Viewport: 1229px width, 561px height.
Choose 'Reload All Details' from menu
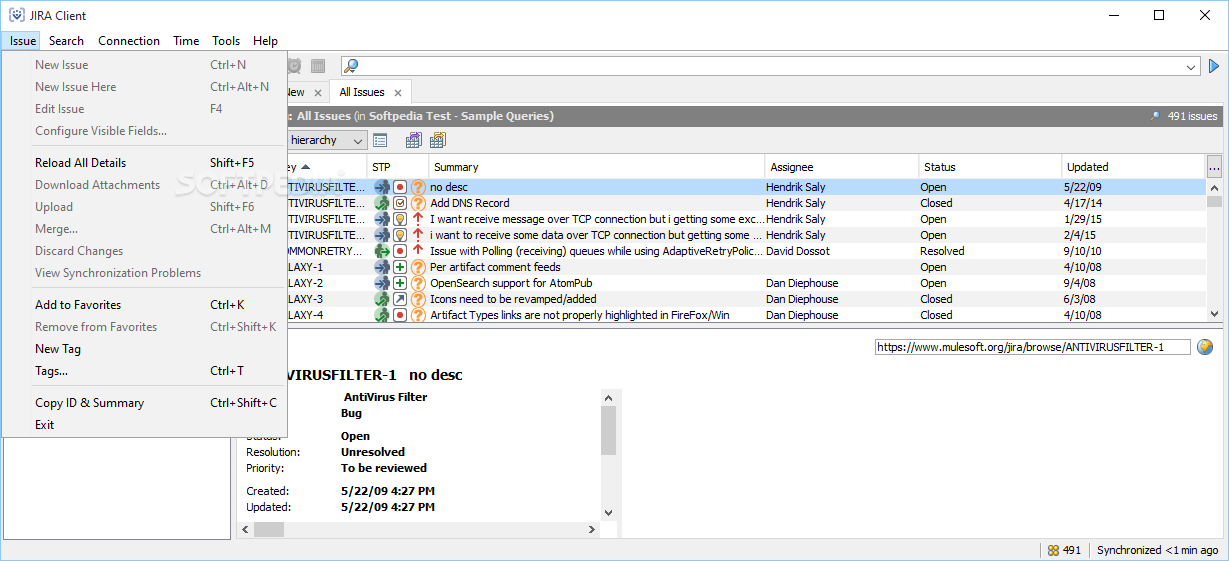tap(145, 163)
